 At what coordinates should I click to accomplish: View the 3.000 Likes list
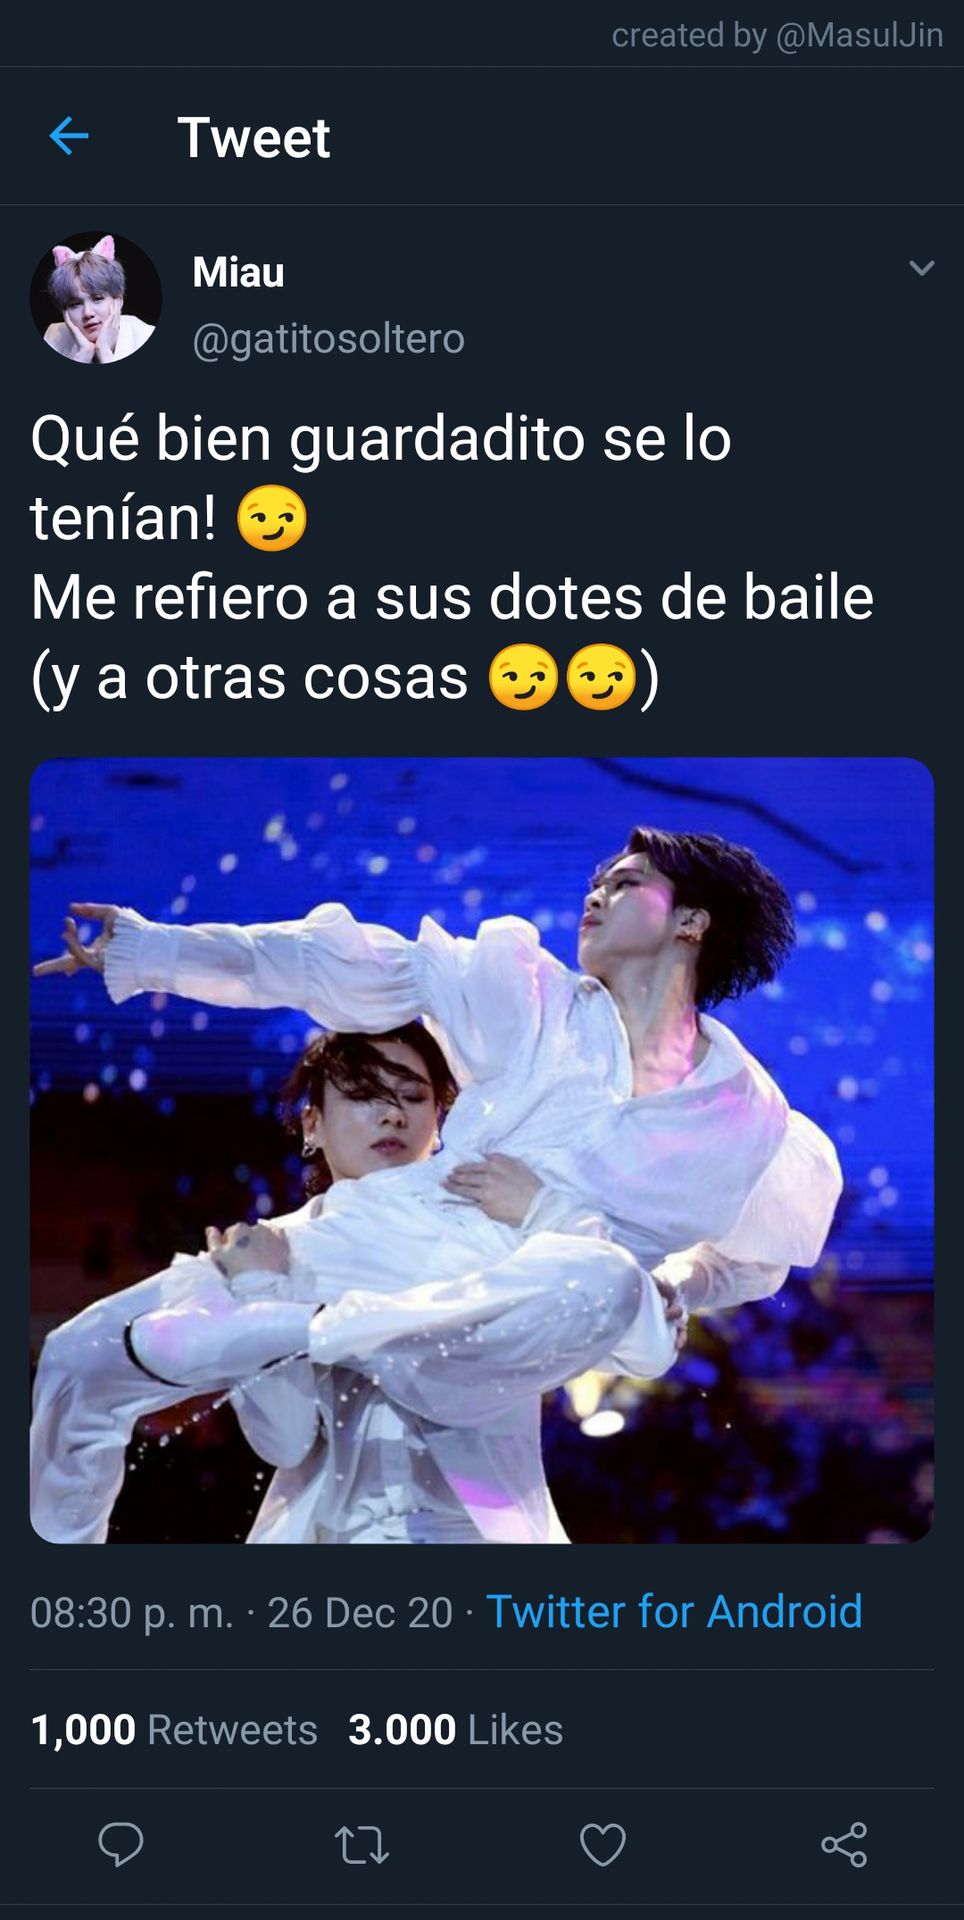coord(455,1730)
